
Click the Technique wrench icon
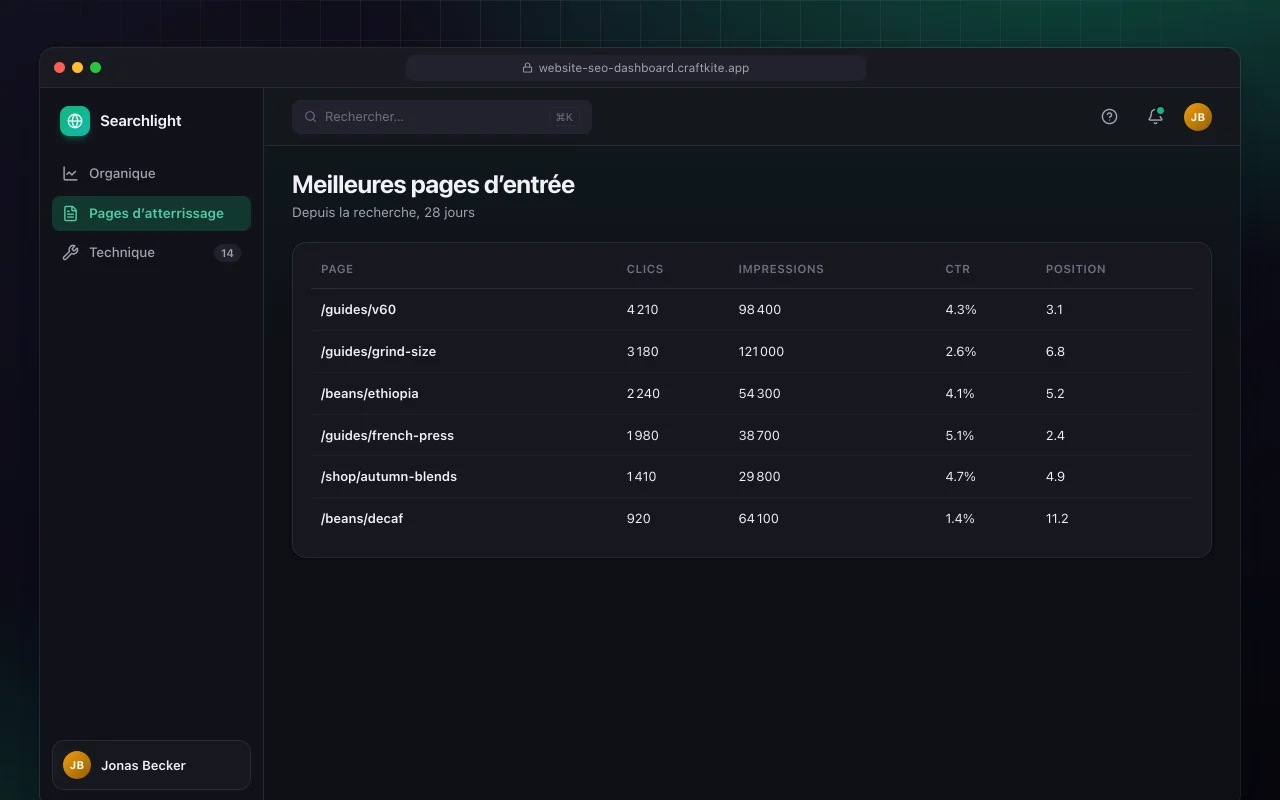click(x=70, y=253)
